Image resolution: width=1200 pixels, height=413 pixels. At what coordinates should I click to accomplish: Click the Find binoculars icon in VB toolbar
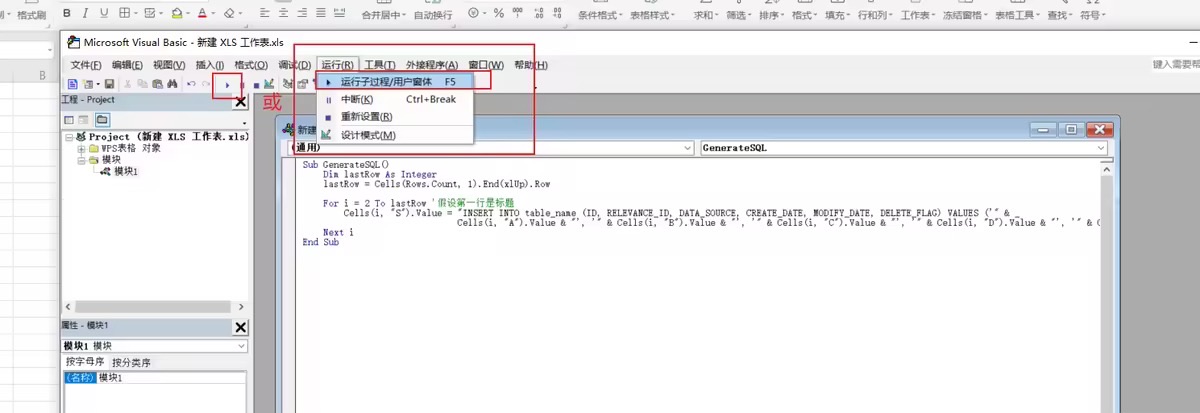pyautogui.click(x=171, y=84)
